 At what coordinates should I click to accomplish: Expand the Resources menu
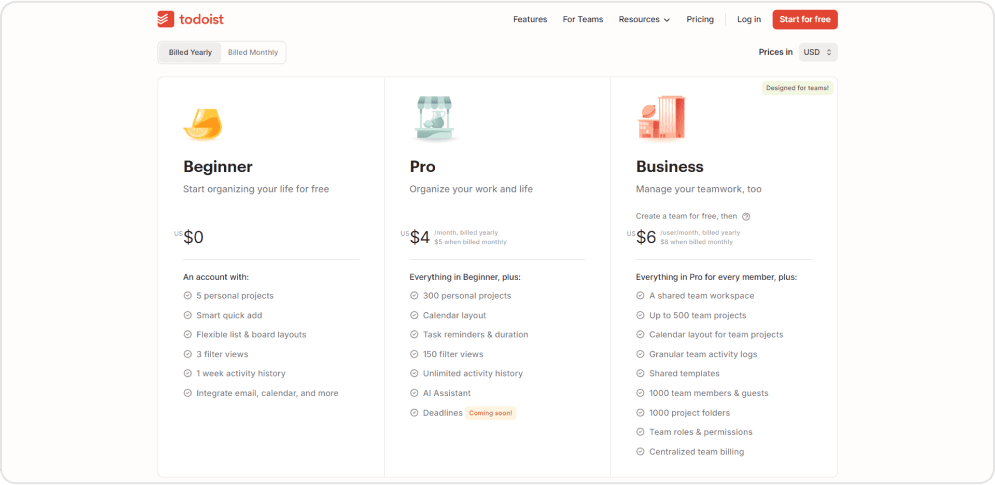644,20
